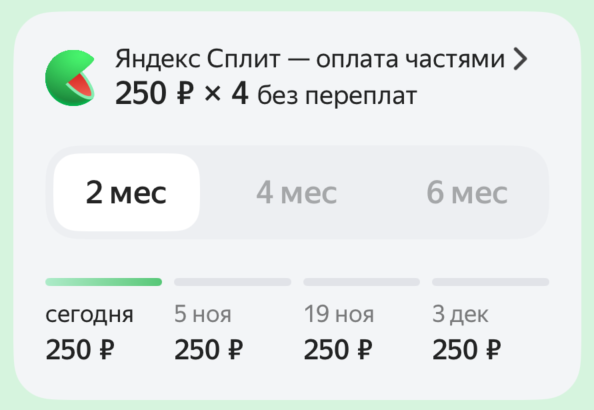This screenshot has width=594, height=410.
Task: Click the 250 ₽ × 4 installment summary
Action: 182,93
